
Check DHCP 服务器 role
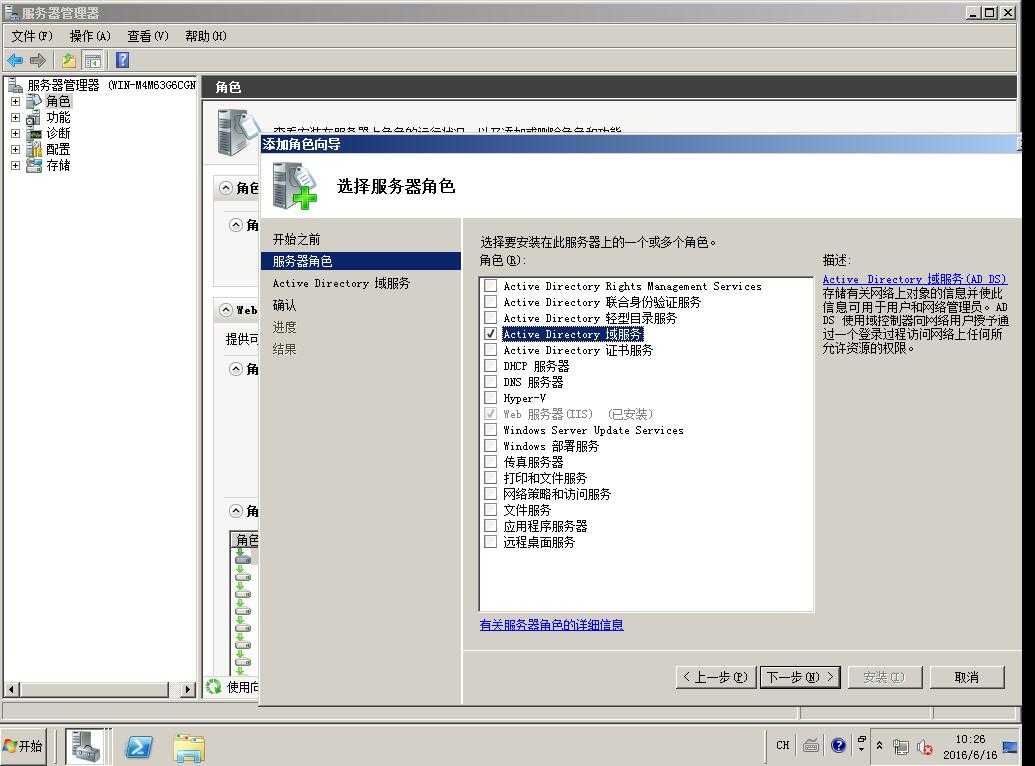pos(490,365)
